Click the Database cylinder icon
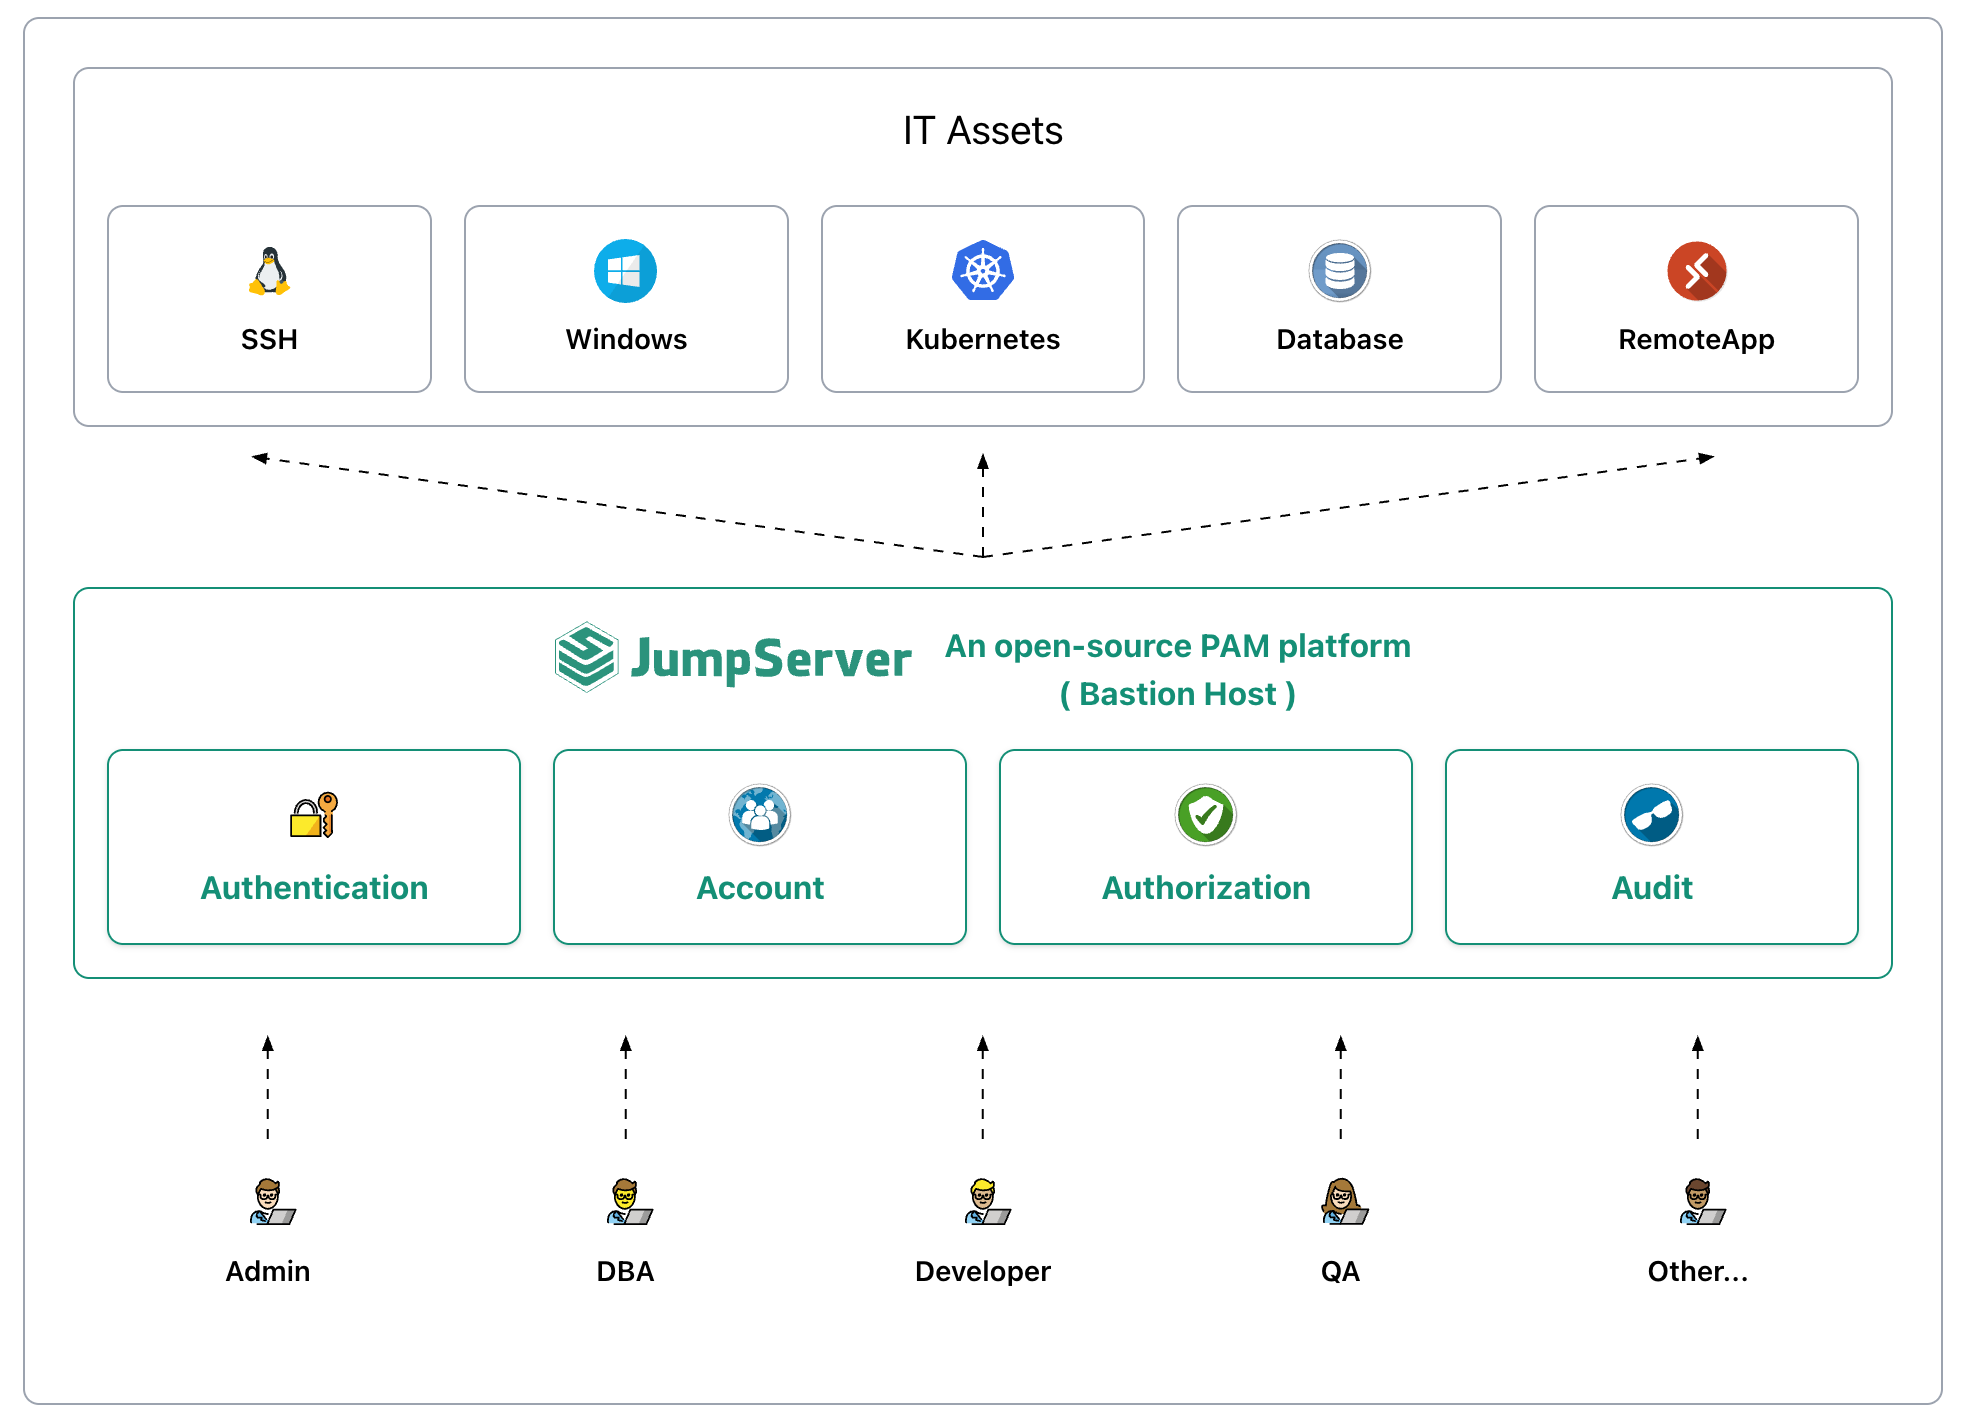Screen dimensions: 1964x1426 tap(1339, 271)
